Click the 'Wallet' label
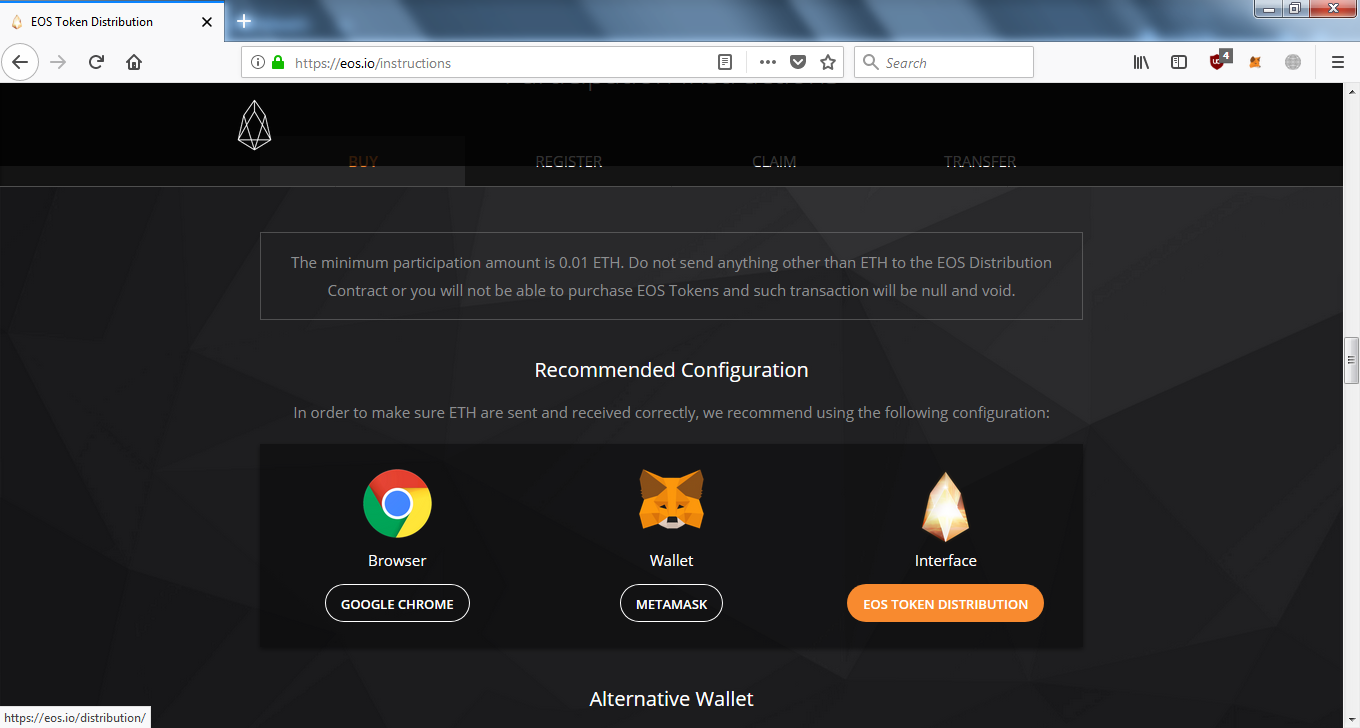 [x=671, y=560]
